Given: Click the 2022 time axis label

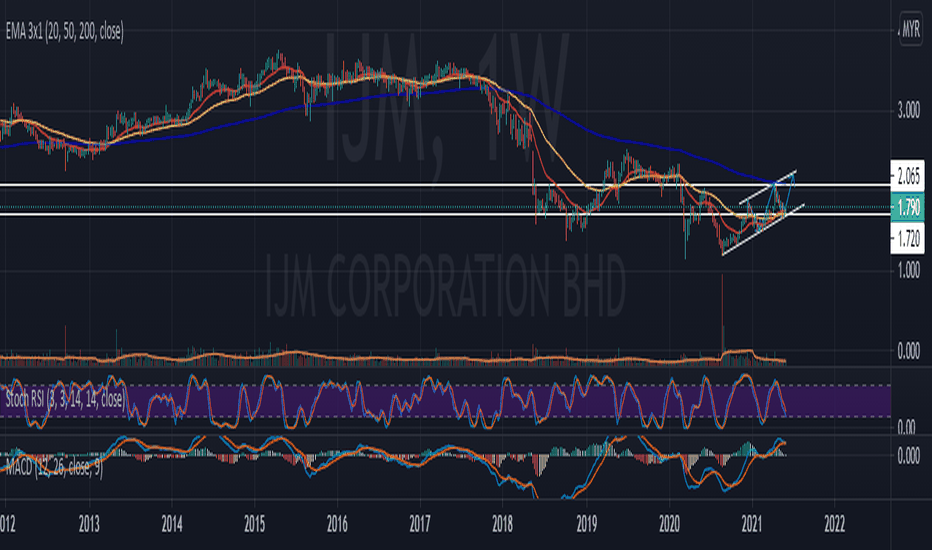Looking at the screenshot, I should pos(834,524).
